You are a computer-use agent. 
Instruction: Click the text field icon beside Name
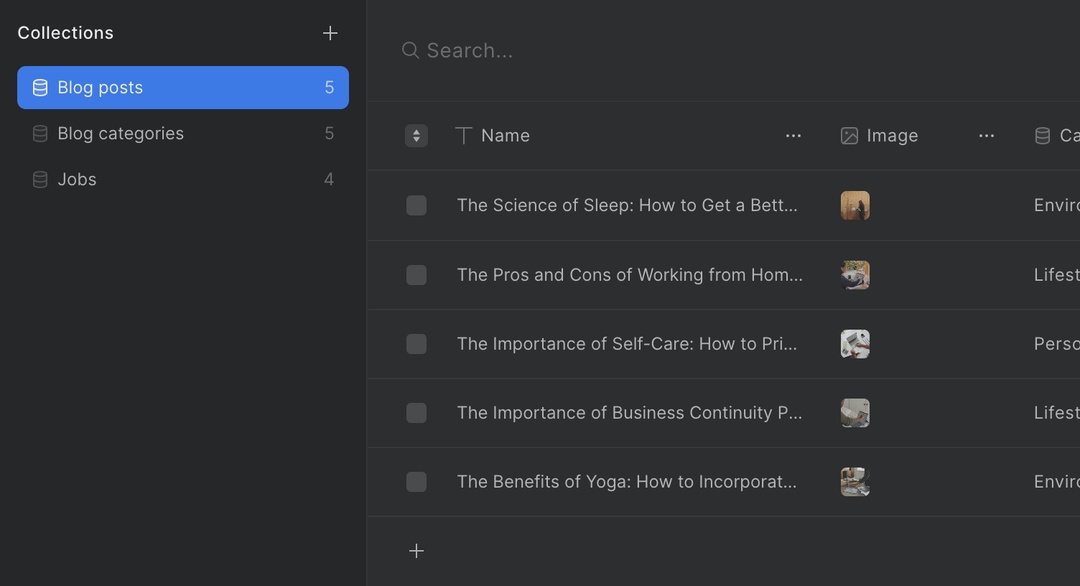(462, 135)
